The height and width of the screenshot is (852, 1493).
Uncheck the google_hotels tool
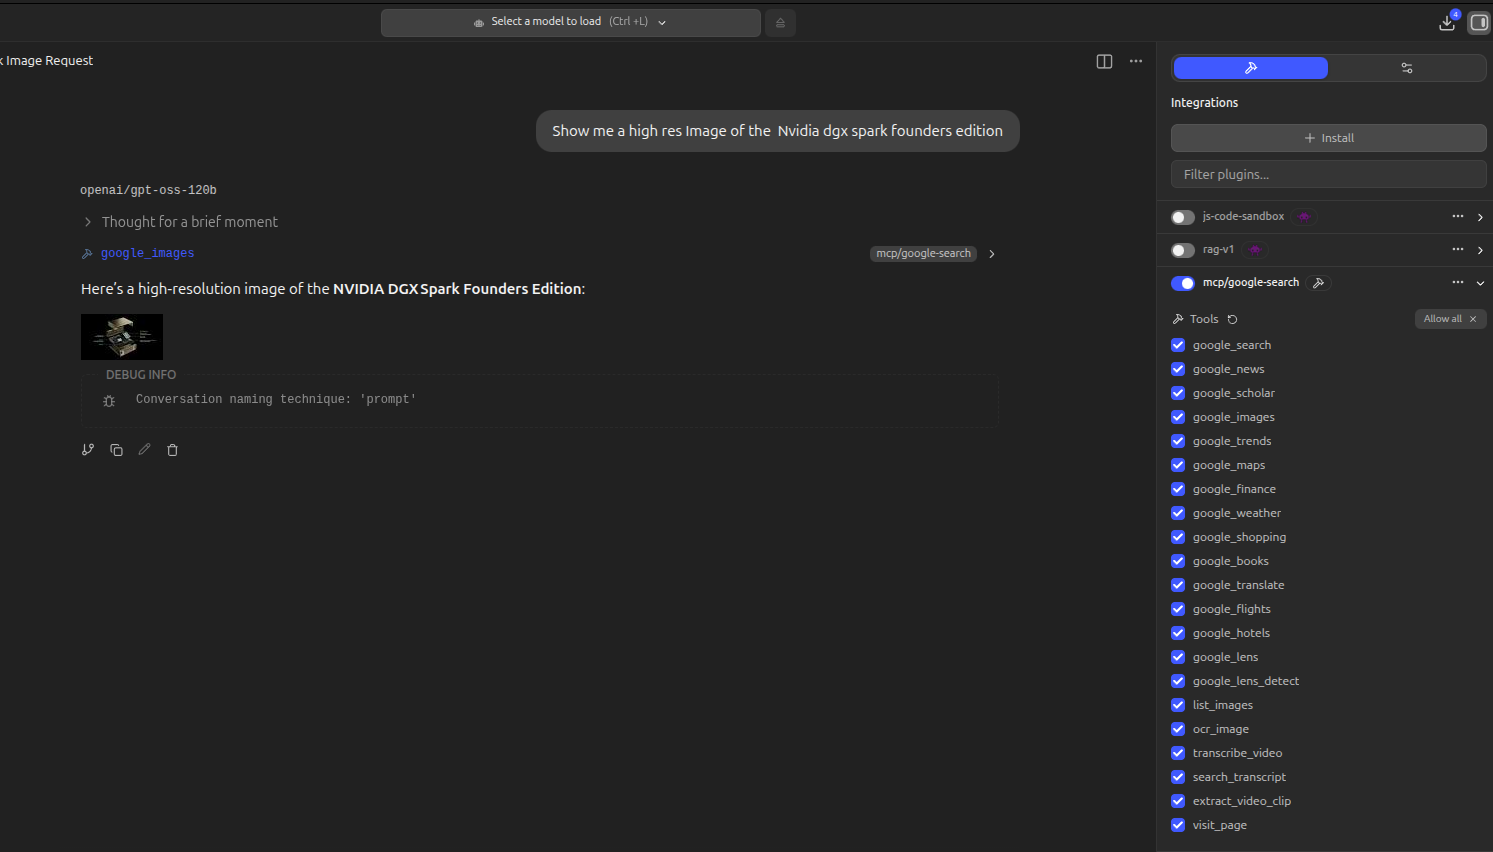(x=1178, y=633)
